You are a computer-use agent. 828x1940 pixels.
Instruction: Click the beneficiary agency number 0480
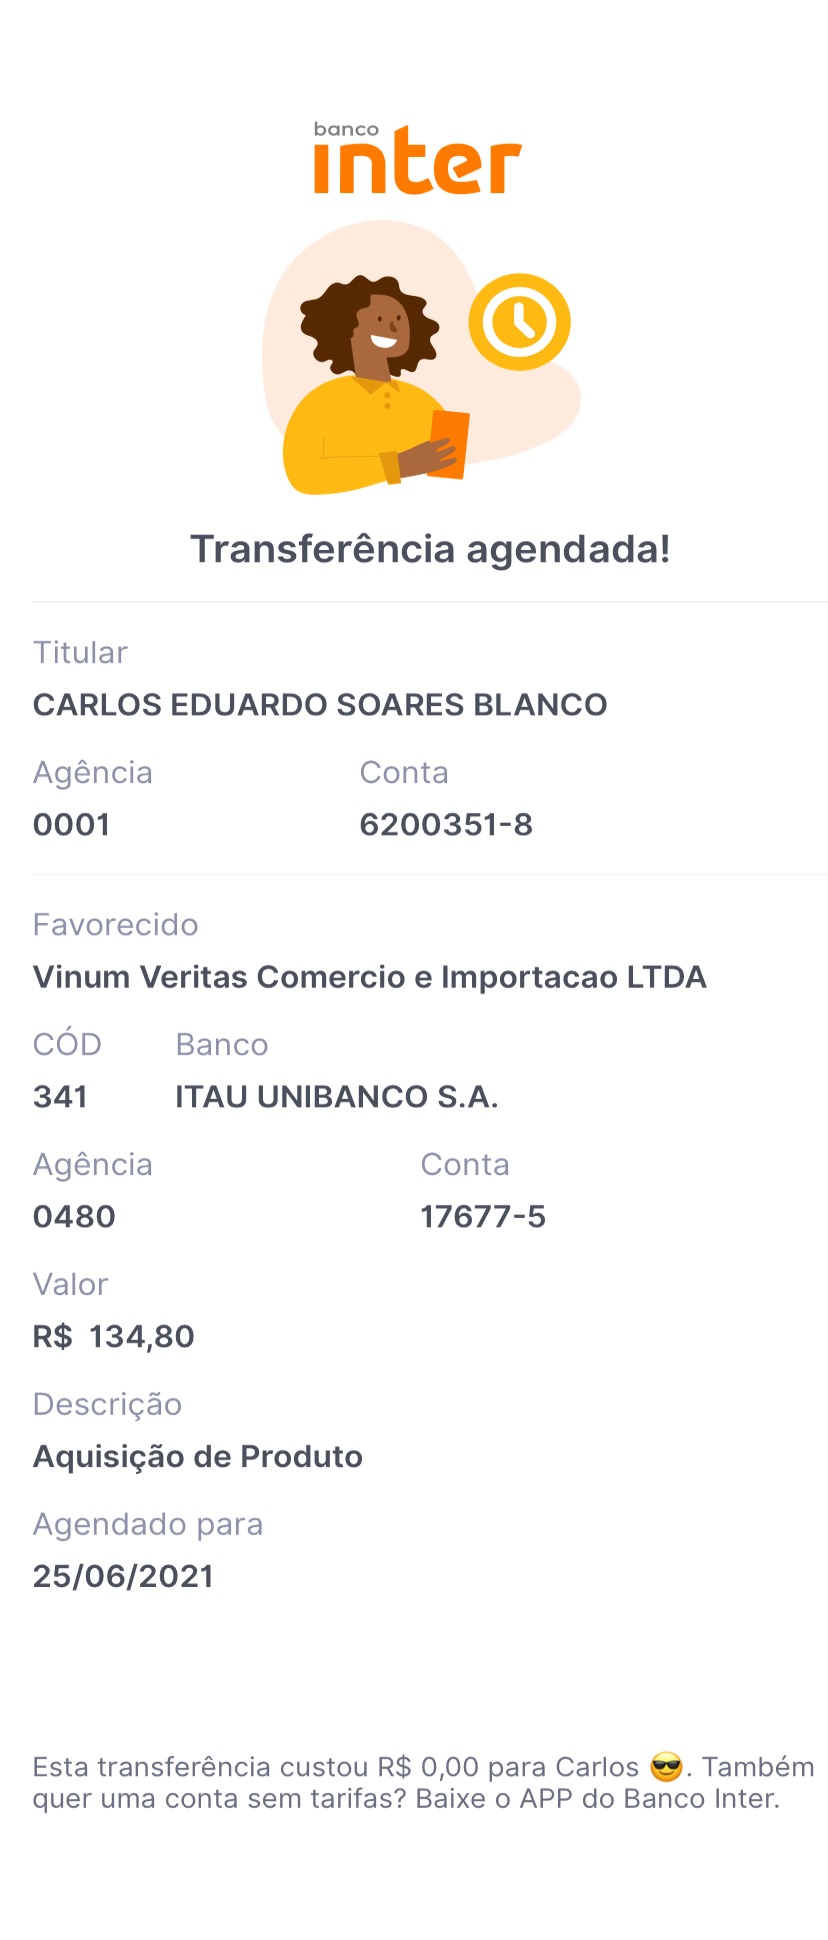(x=74, y=1217)
